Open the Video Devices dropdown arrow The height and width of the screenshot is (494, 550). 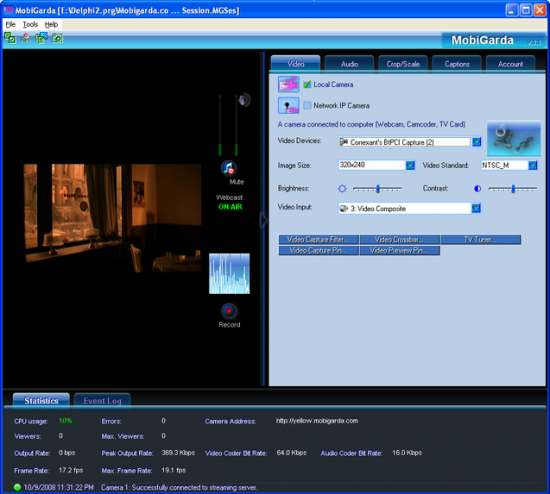(x=476, y=142)
